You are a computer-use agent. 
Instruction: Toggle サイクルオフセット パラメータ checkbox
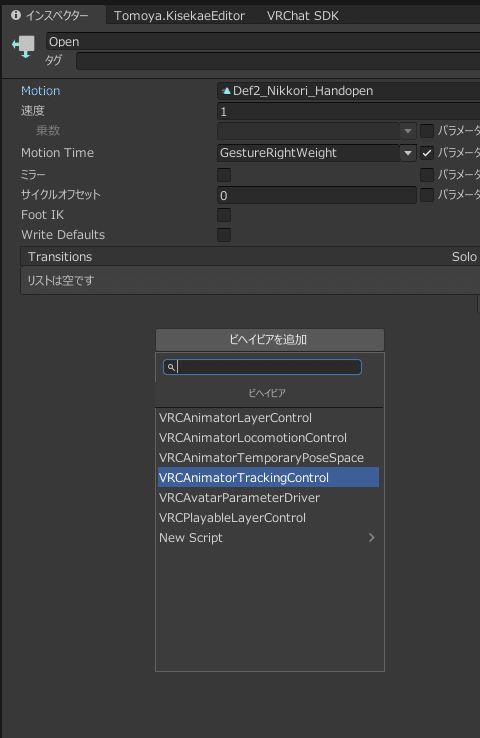427,195
